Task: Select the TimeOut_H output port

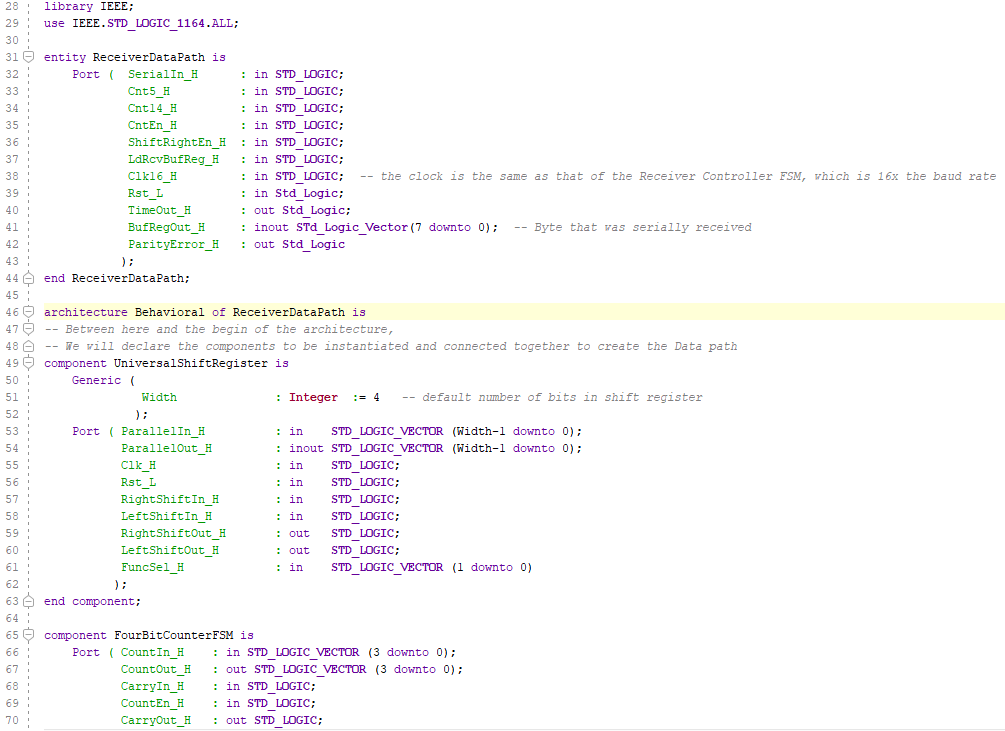Action: click(x=158, y=210)
